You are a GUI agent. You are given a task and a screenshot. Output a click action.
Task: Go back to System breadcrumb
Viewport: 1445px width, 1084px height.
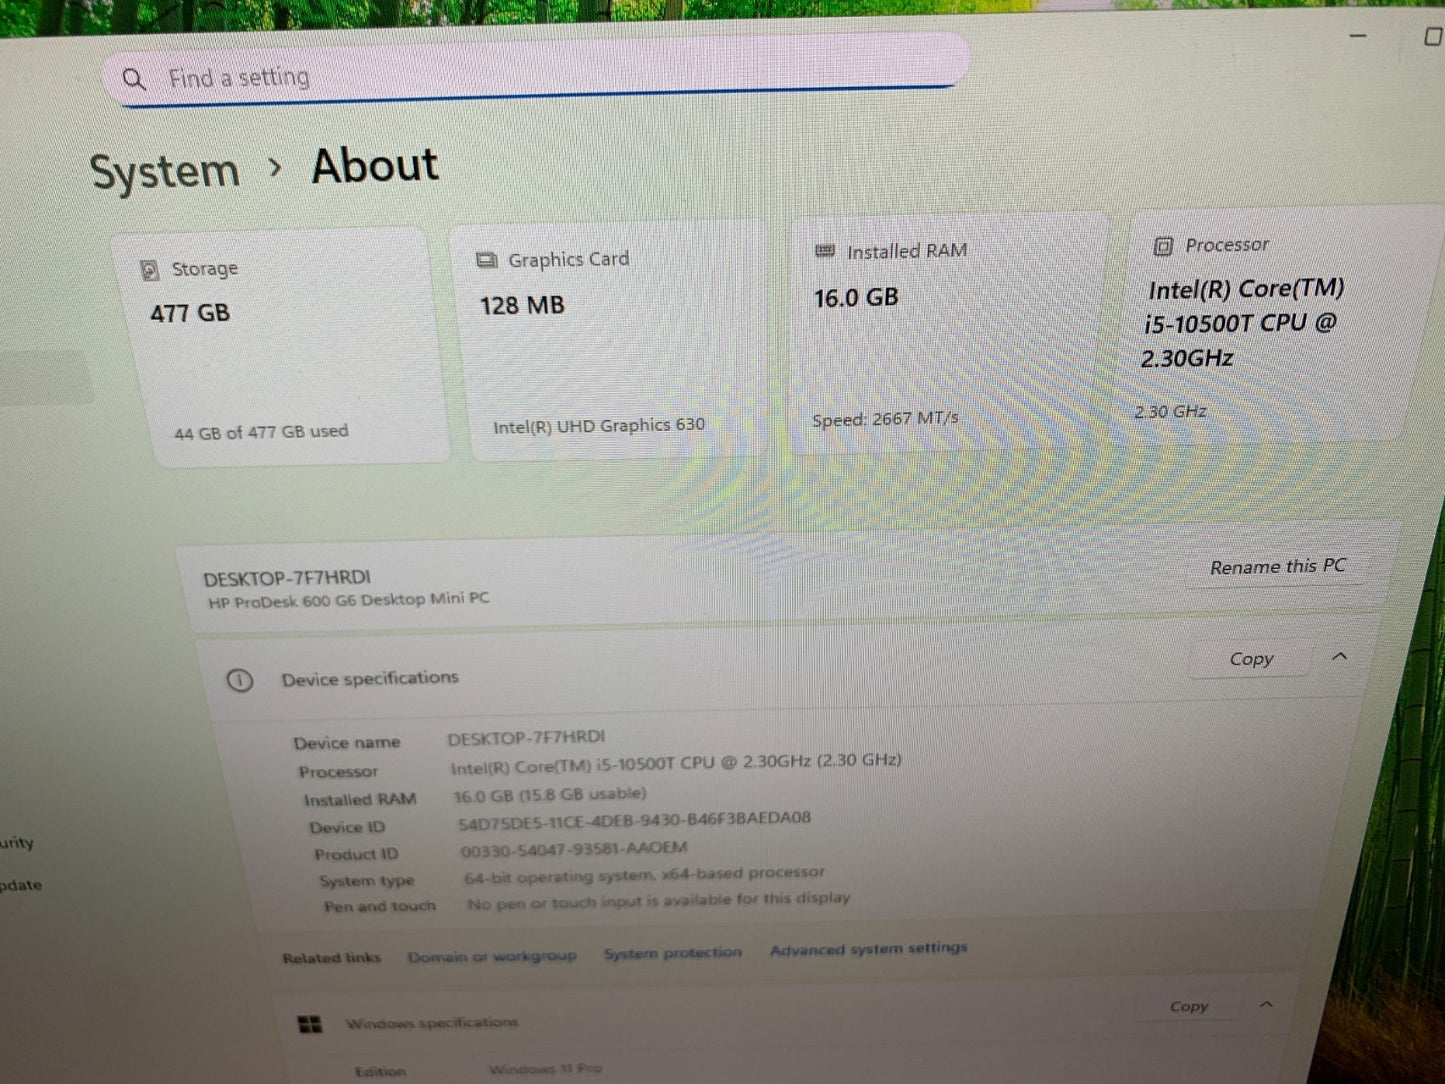point(165,172)
